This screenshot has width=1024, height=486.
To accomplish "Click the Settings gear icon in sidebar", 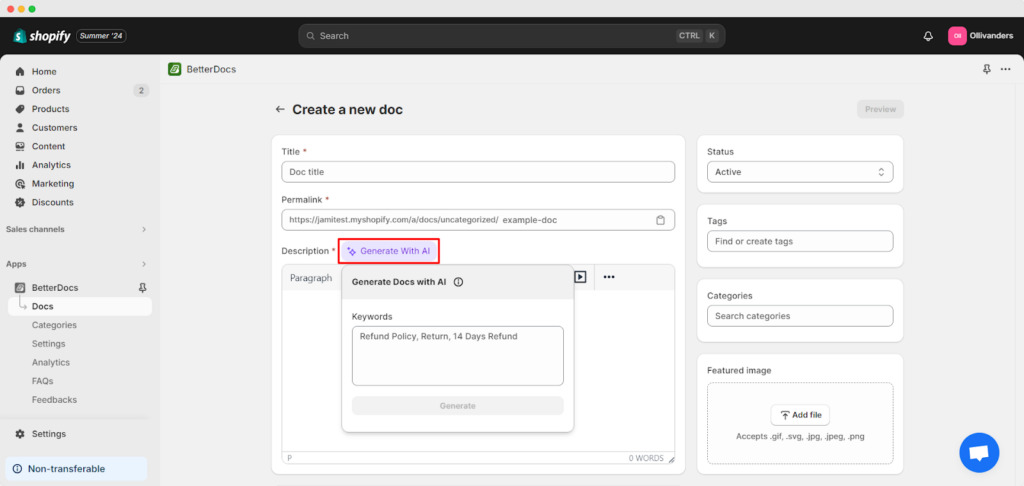I will [20, 434].
